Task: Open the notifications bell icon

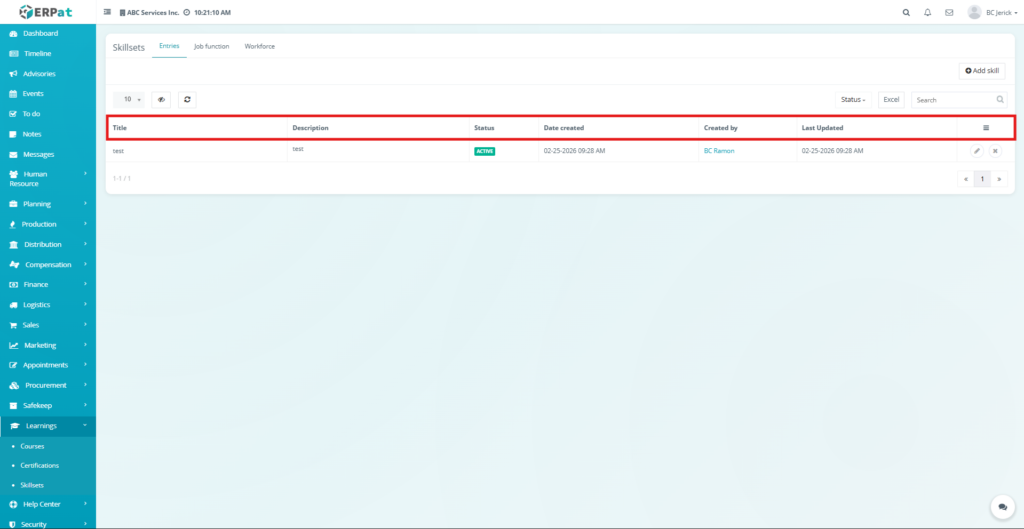Action: click(927, 13)
